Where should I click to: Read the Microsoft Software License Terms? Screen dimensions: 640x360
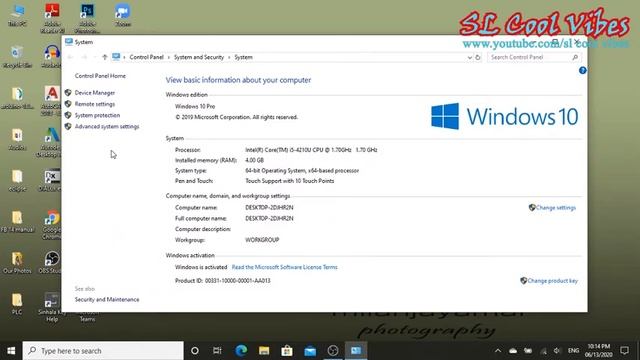[x=284, y=267]
